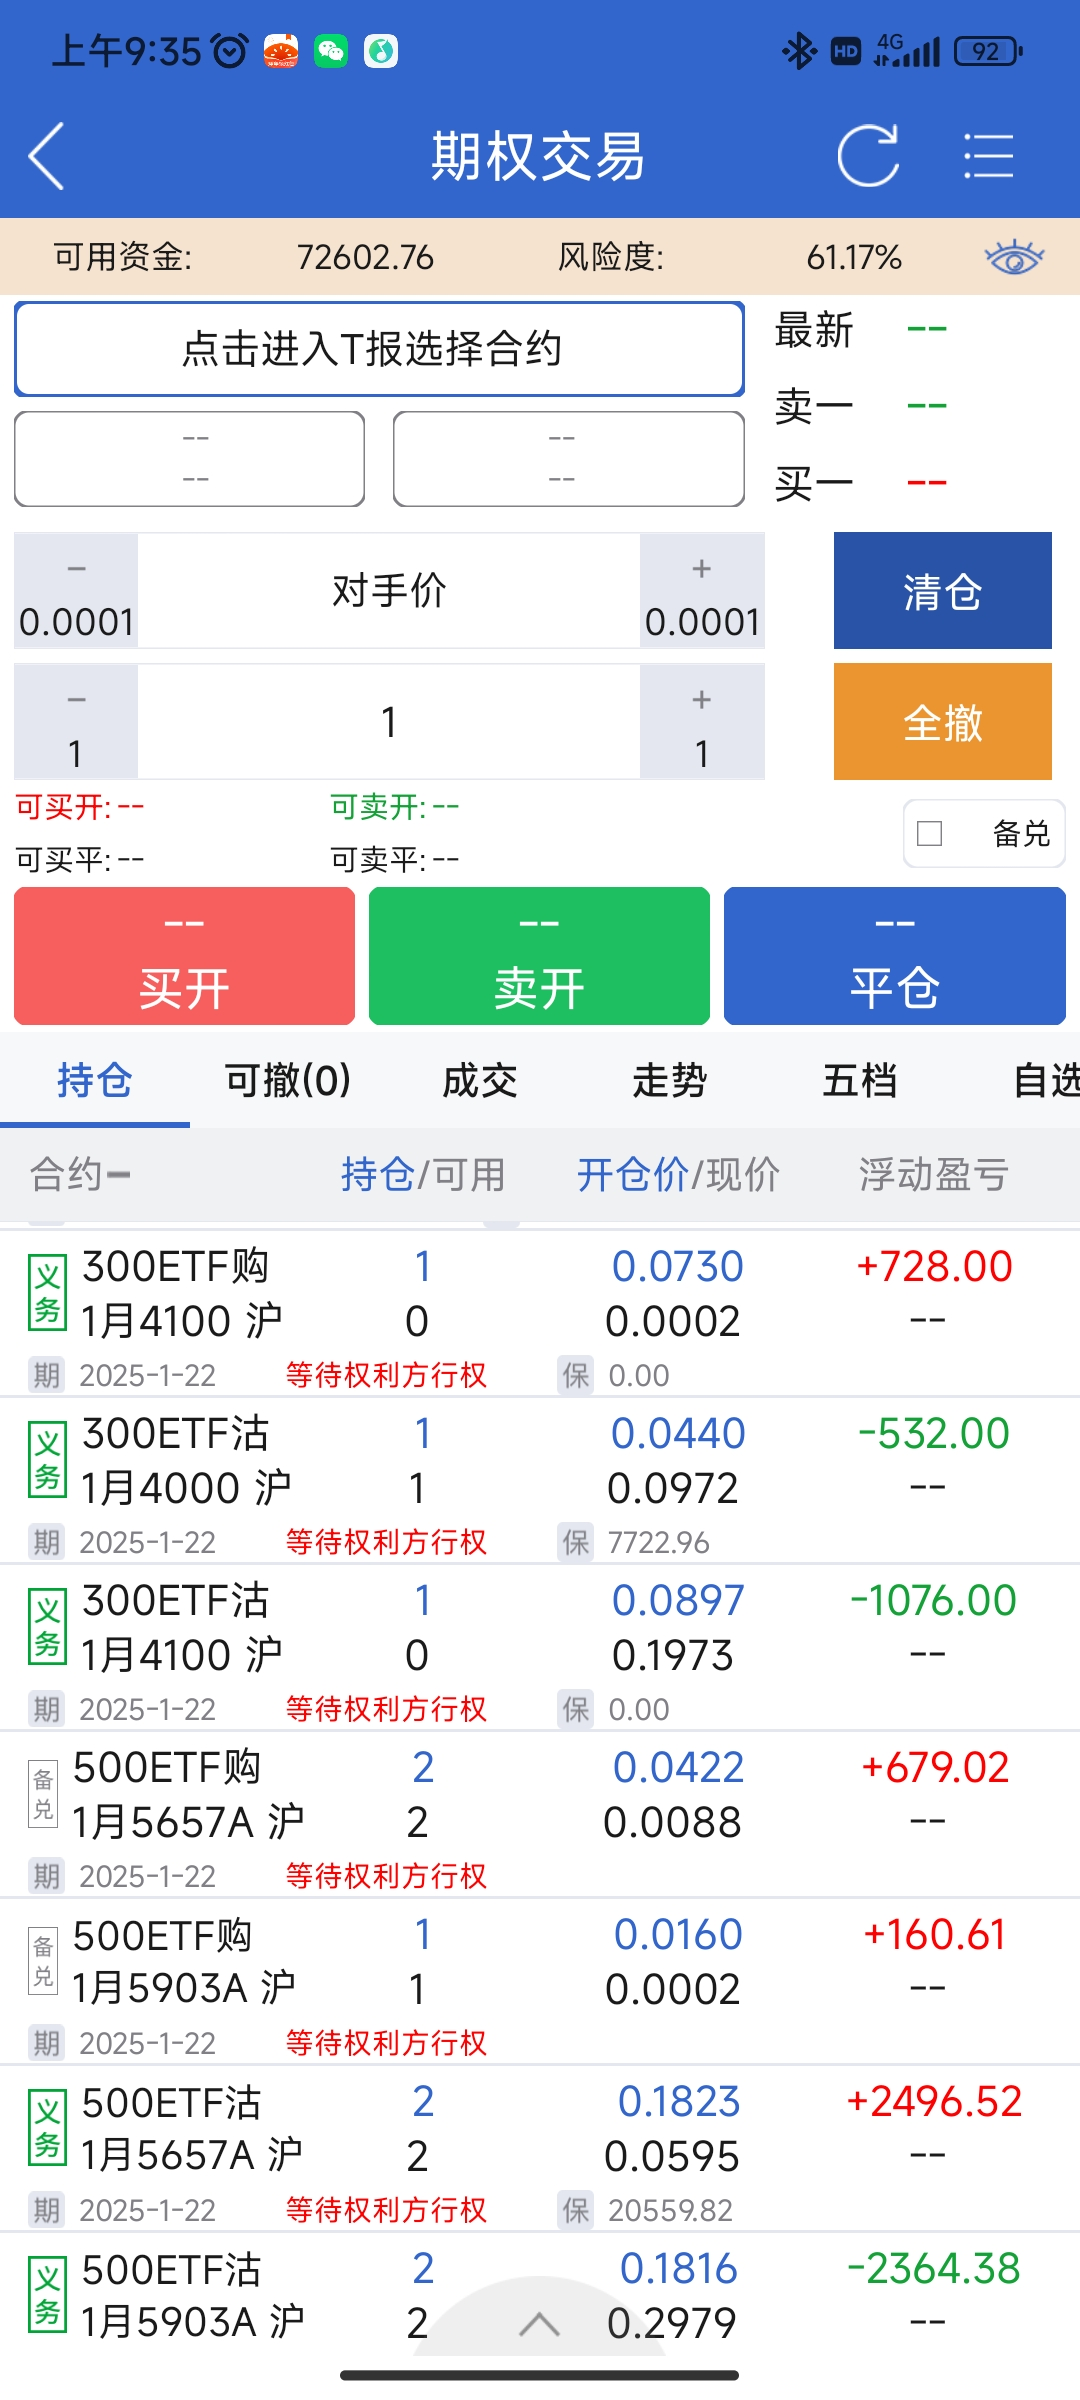Increase price by 0.0001
The height and width of the screenshot is (2400, 1080).
(702, 591)
